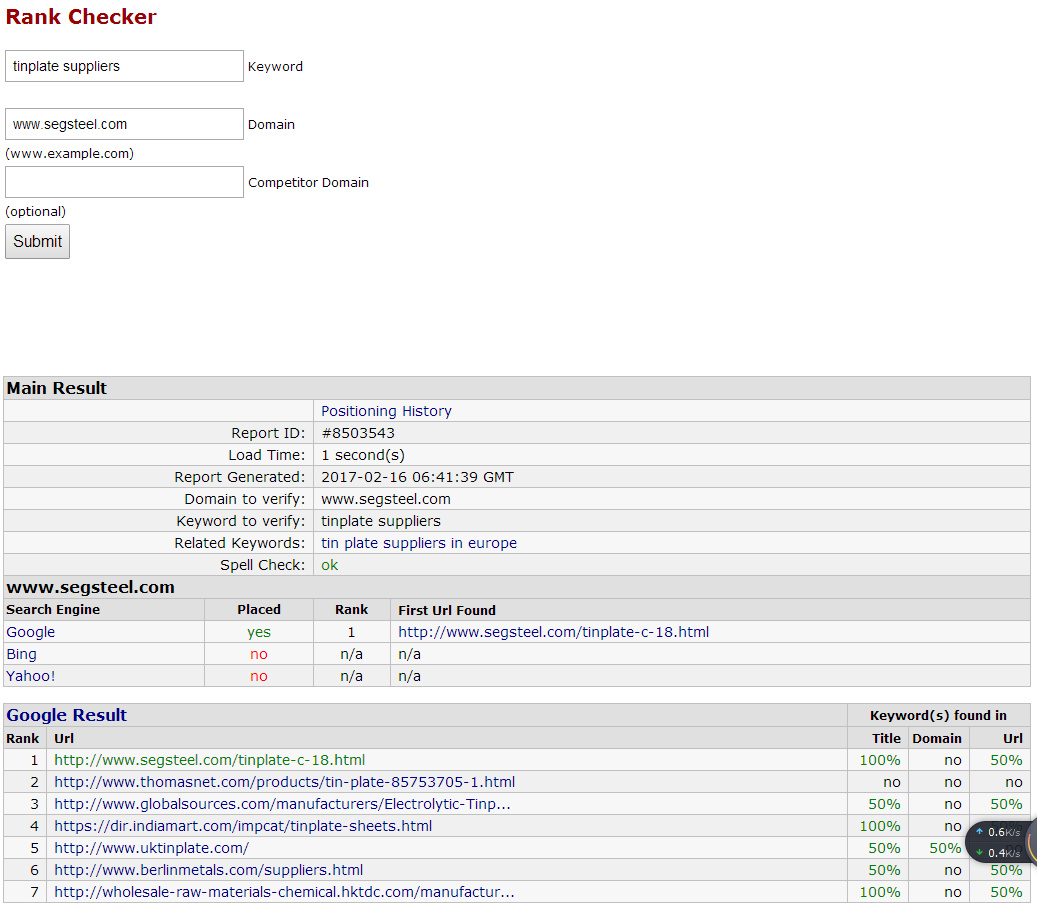Open the Positioning History link
Image resolution: width=1037 pixels, height=903 pixels.
click(386, 411)
